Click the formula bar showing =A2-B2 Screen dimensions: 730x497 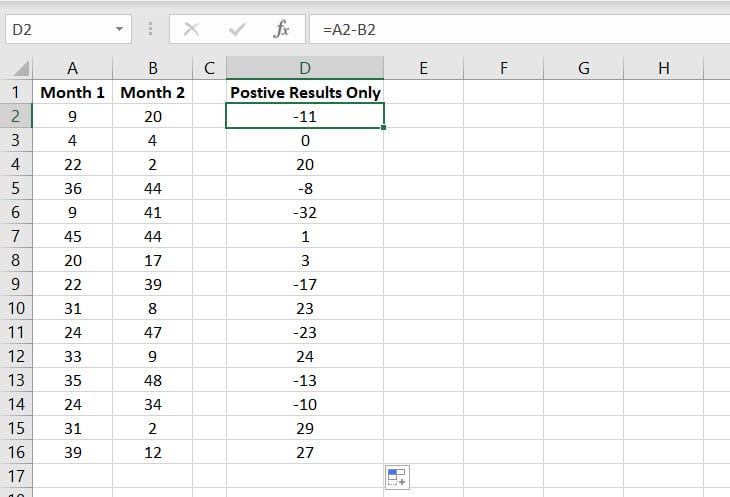coord(520,29)
